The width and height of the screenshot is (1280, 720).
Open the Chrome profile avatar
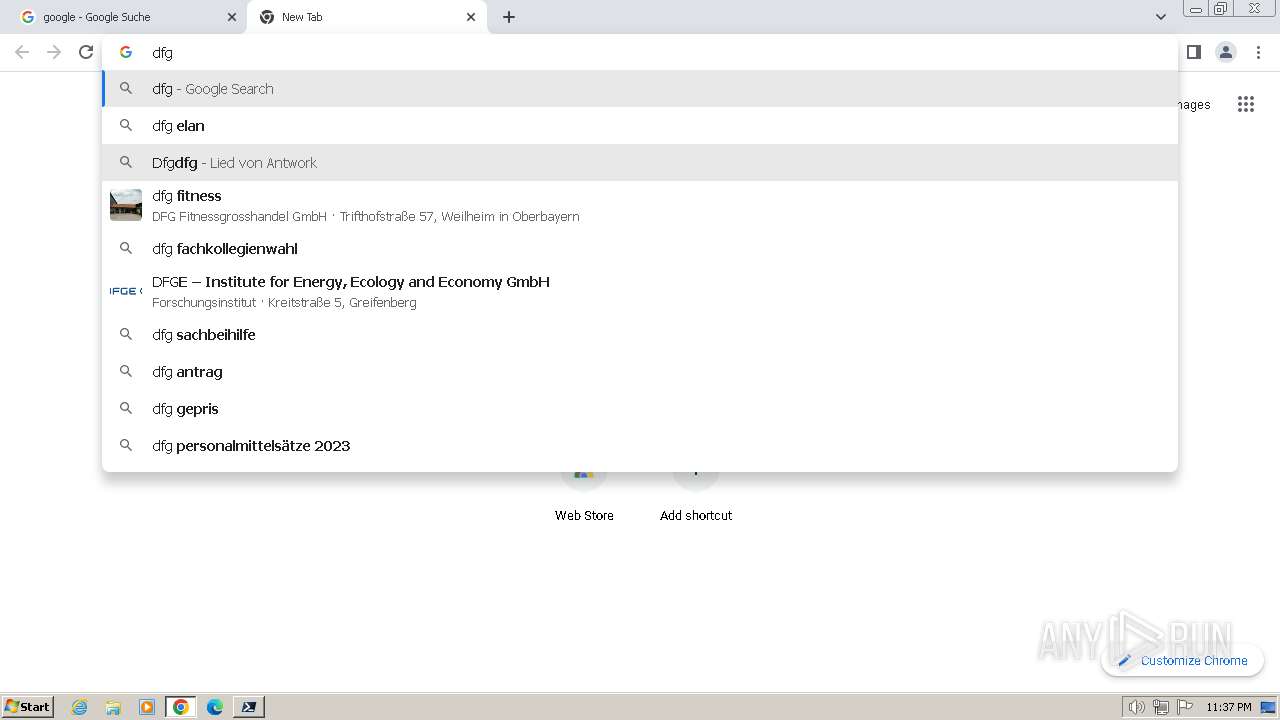point(1226,52)
